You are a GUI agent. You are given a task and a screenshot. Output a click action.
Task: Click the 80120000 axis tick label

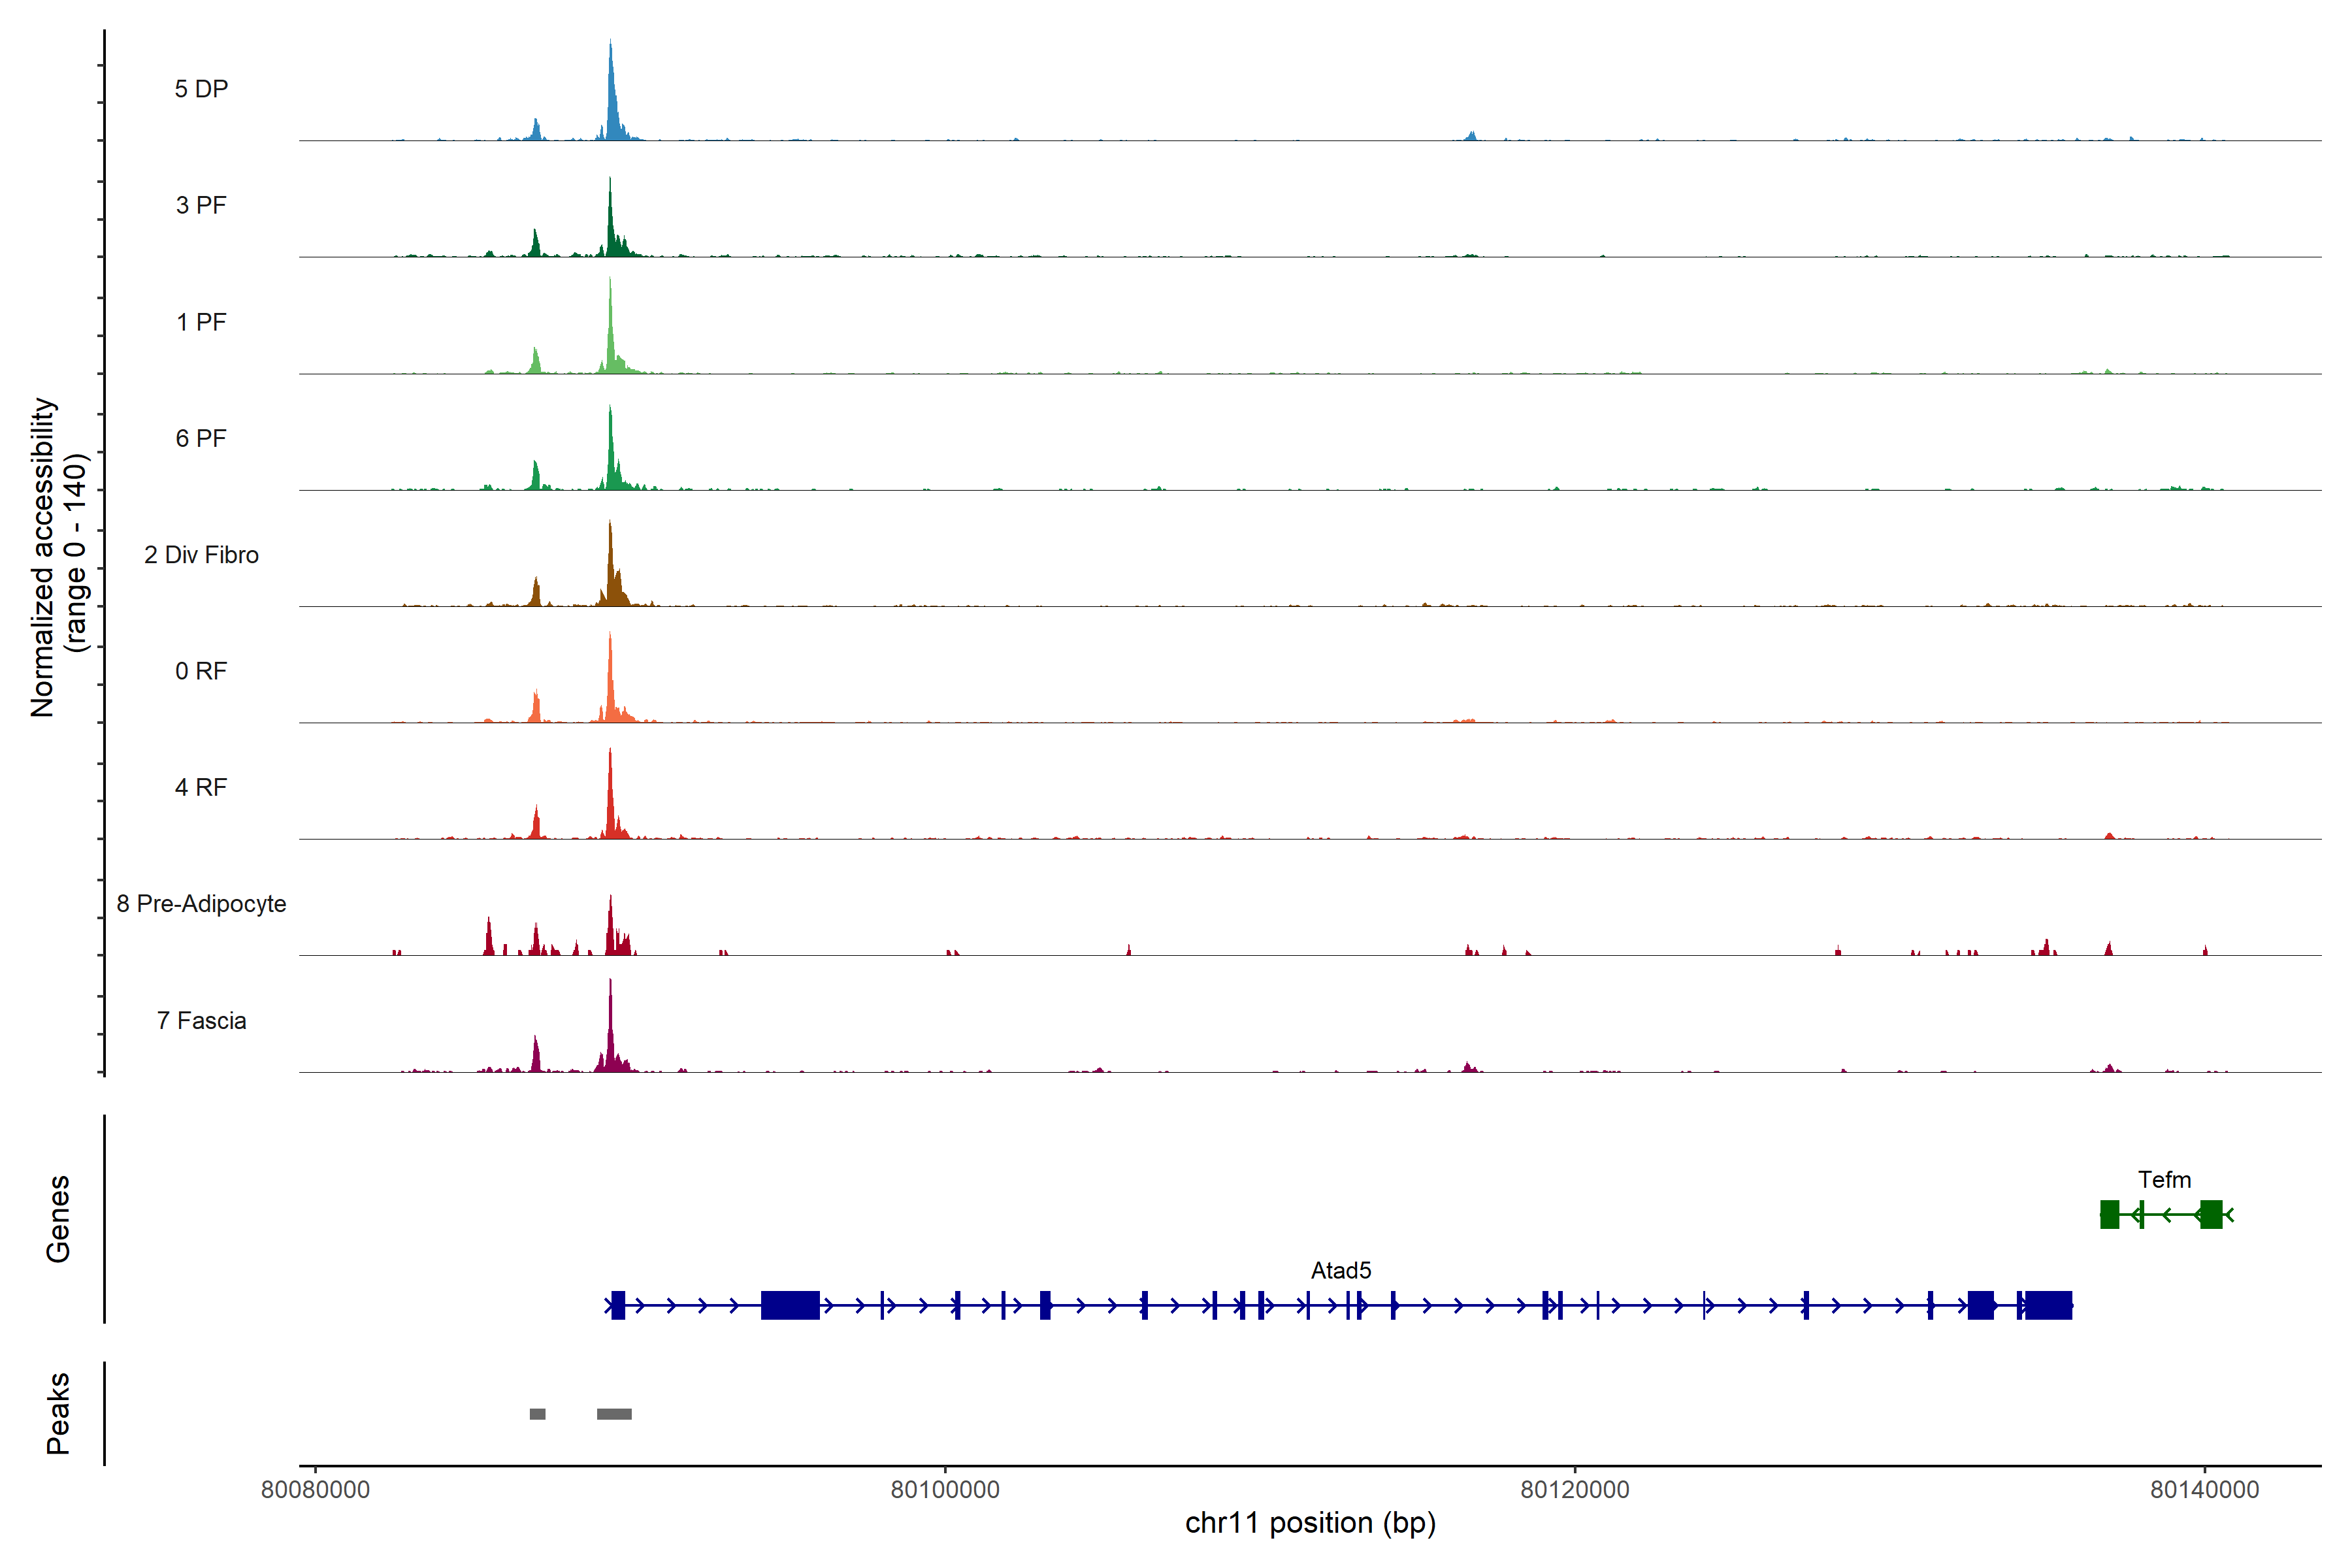1575,1490
